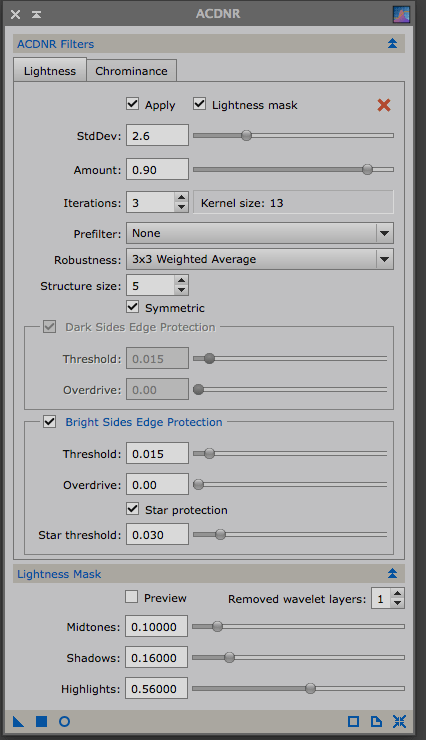Click the Amount value field
This screenshot has height=740, width=426.
(x=157, y=170)
